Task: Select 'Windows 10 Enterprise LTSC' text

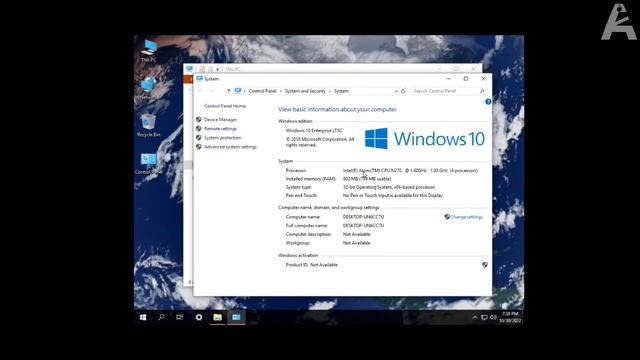Action: pos(314,131)
